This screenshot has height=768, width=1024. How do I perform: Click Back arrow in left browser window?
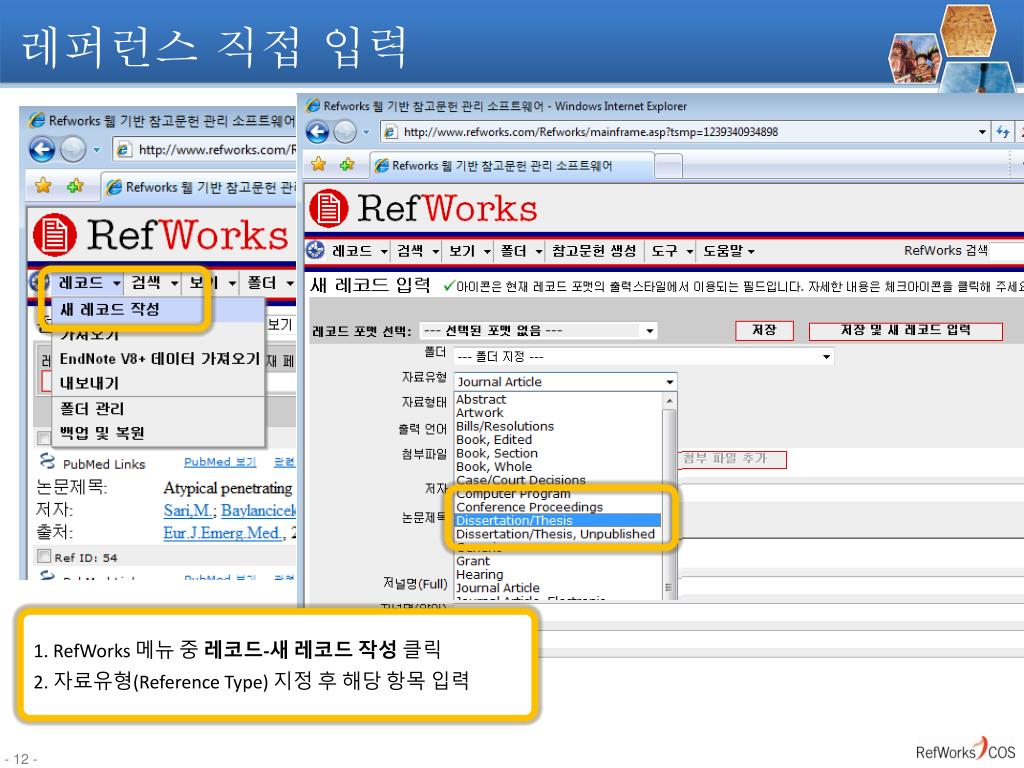point(42,150)
